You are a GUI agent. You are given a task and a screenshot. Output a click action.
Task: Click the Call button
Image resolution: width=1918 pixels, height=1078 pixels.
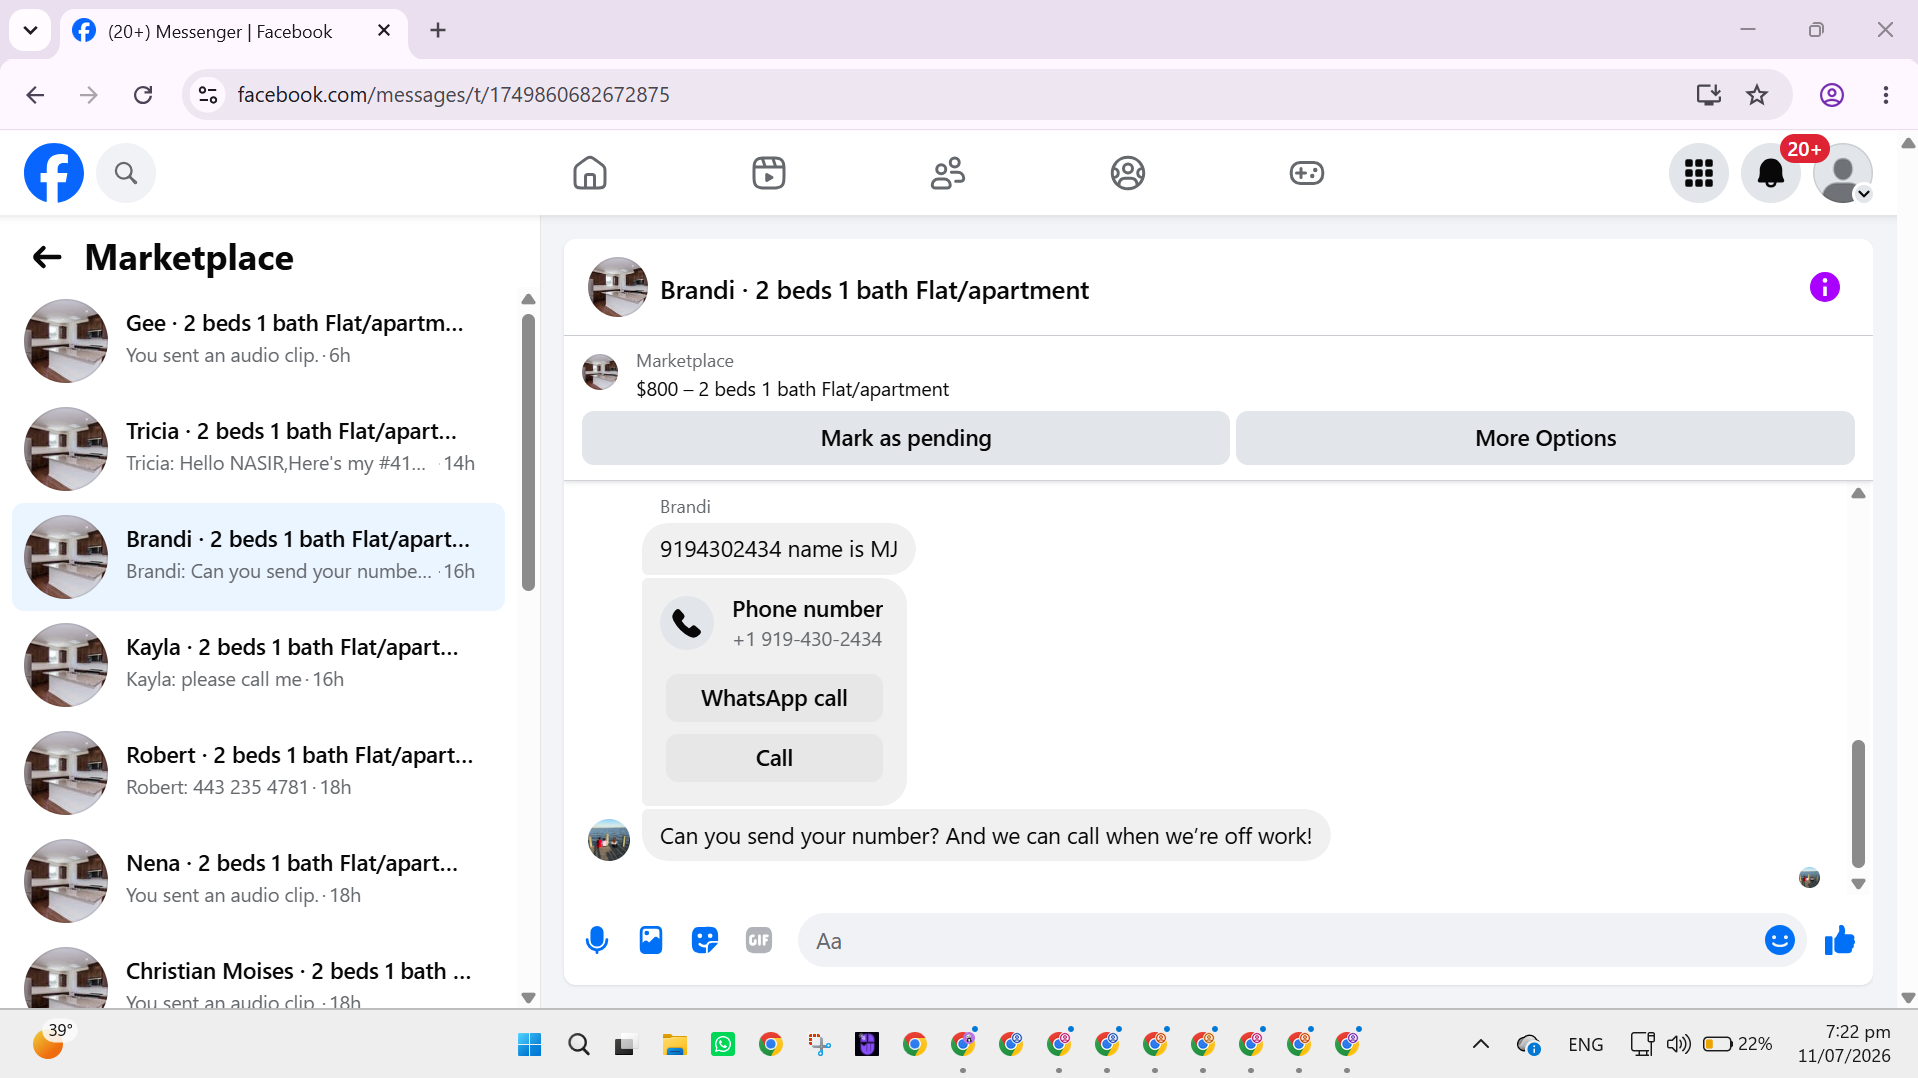coord(774,758)
